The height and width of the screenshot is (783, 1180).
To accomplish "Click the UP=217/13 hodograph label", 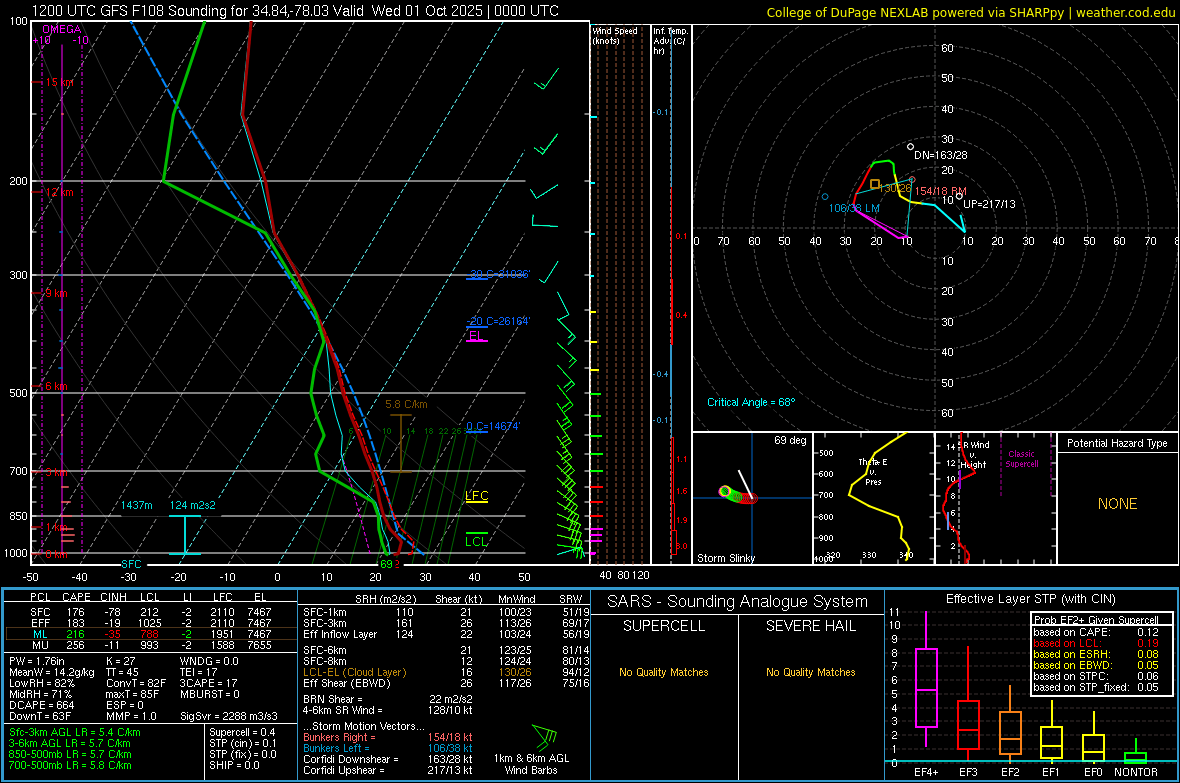I will click(x=989, y=204).
